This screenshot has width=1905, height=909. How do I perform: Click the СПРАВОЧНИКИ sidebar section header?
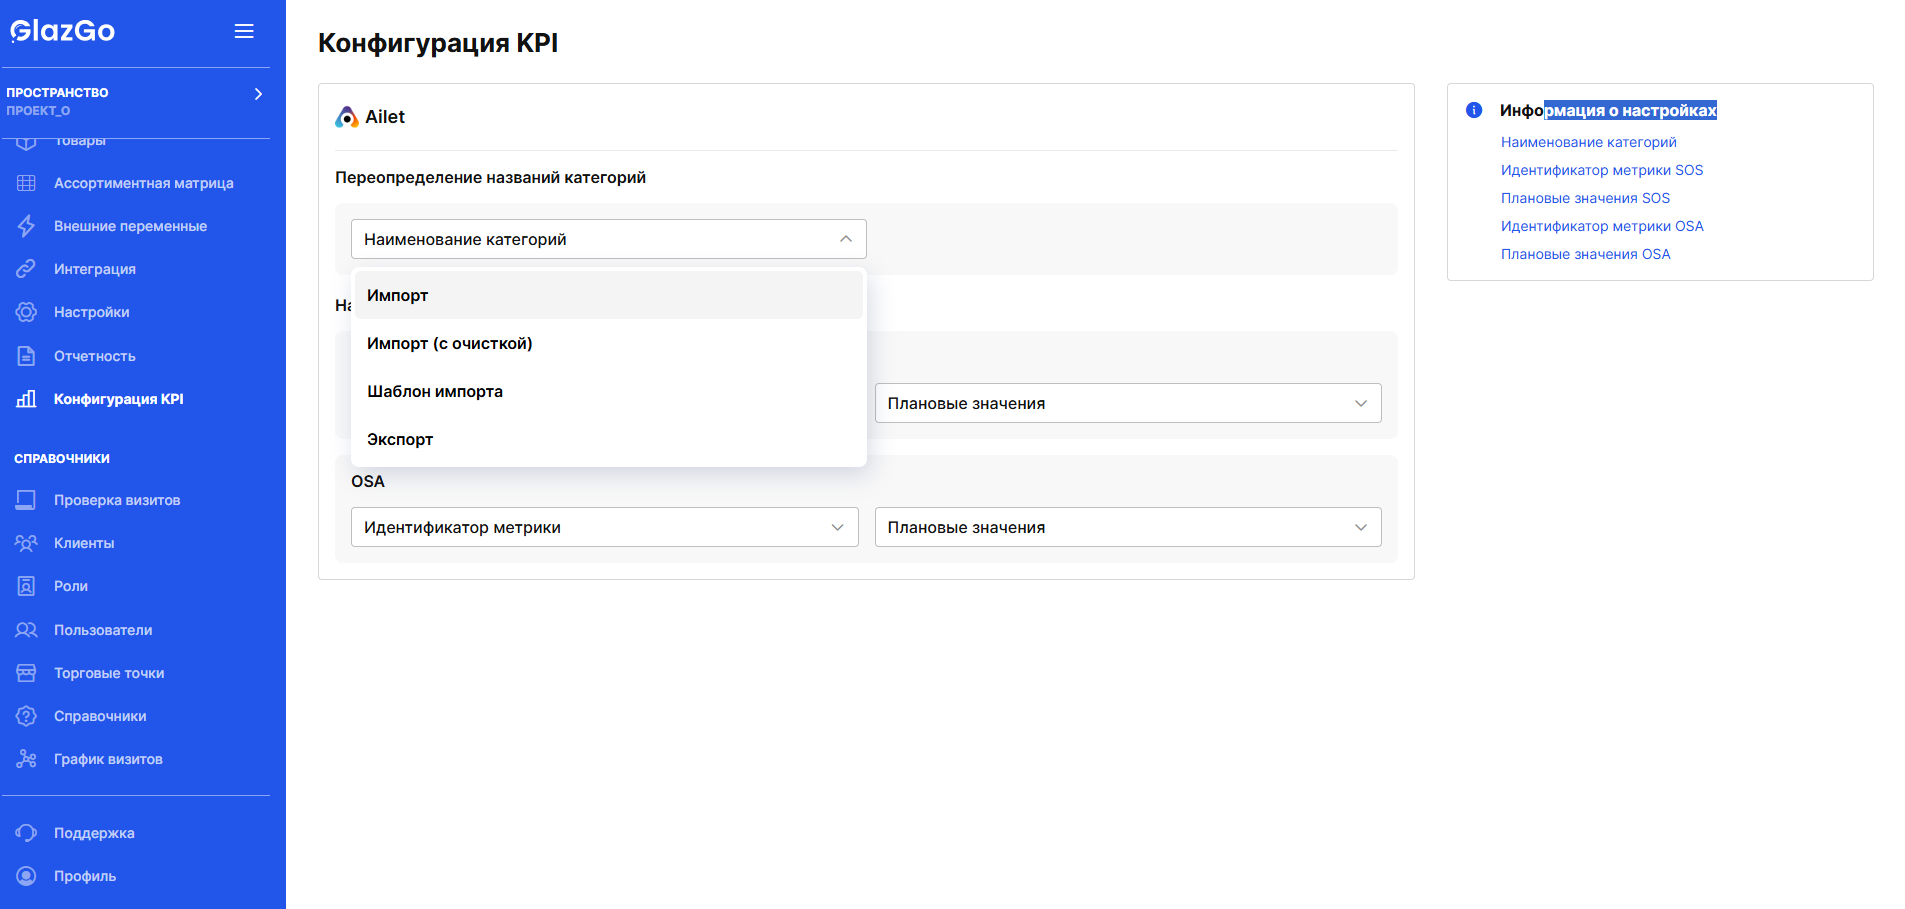click(62, 459)
